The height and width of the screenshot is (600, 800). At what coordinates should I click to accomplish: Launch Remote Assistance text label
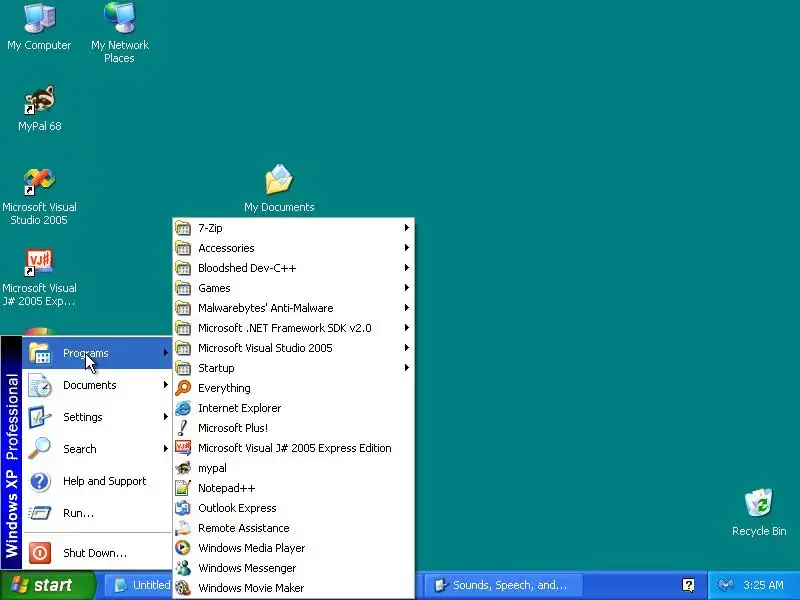tap(243, 528)
